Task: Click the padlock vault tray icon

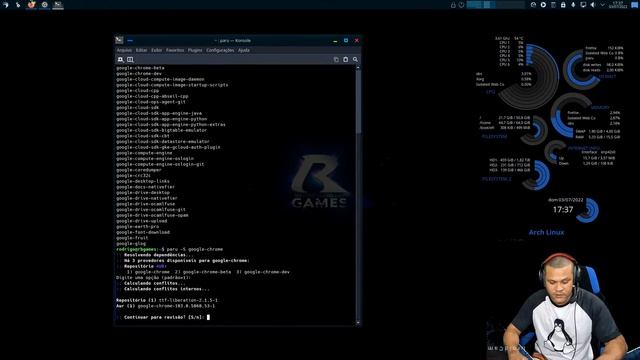Action: coord(563,5)
